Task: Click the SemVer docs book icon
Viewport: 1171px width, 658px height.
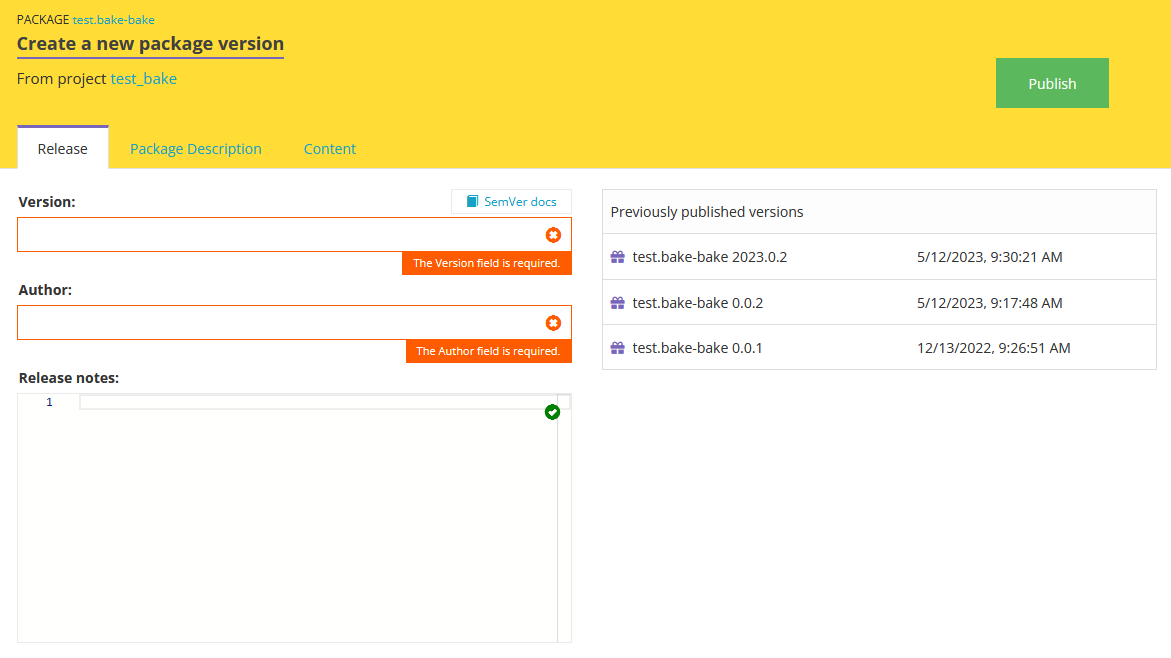Action: (472, 202)
